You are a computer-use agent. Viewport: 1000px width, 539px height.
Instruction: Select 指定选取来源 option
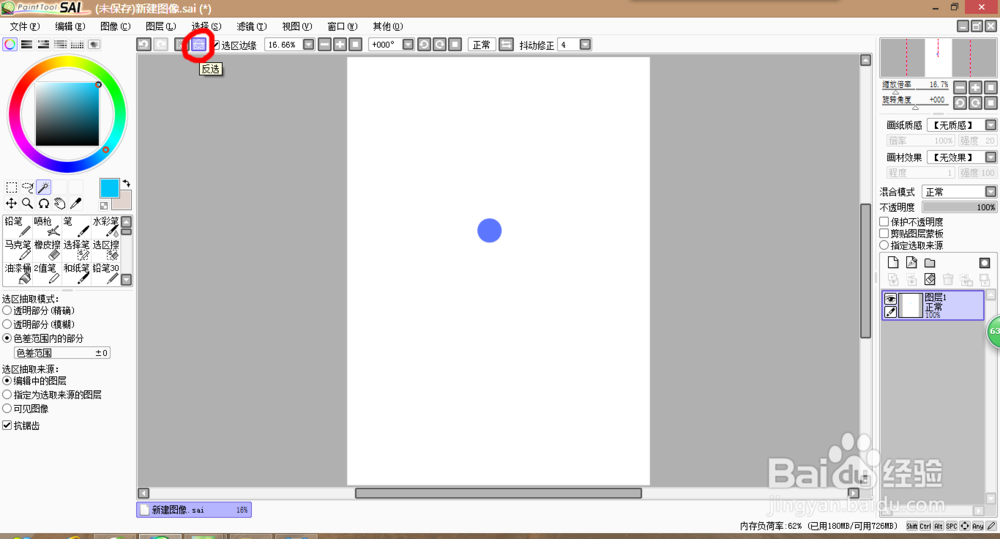click(884, 245)
